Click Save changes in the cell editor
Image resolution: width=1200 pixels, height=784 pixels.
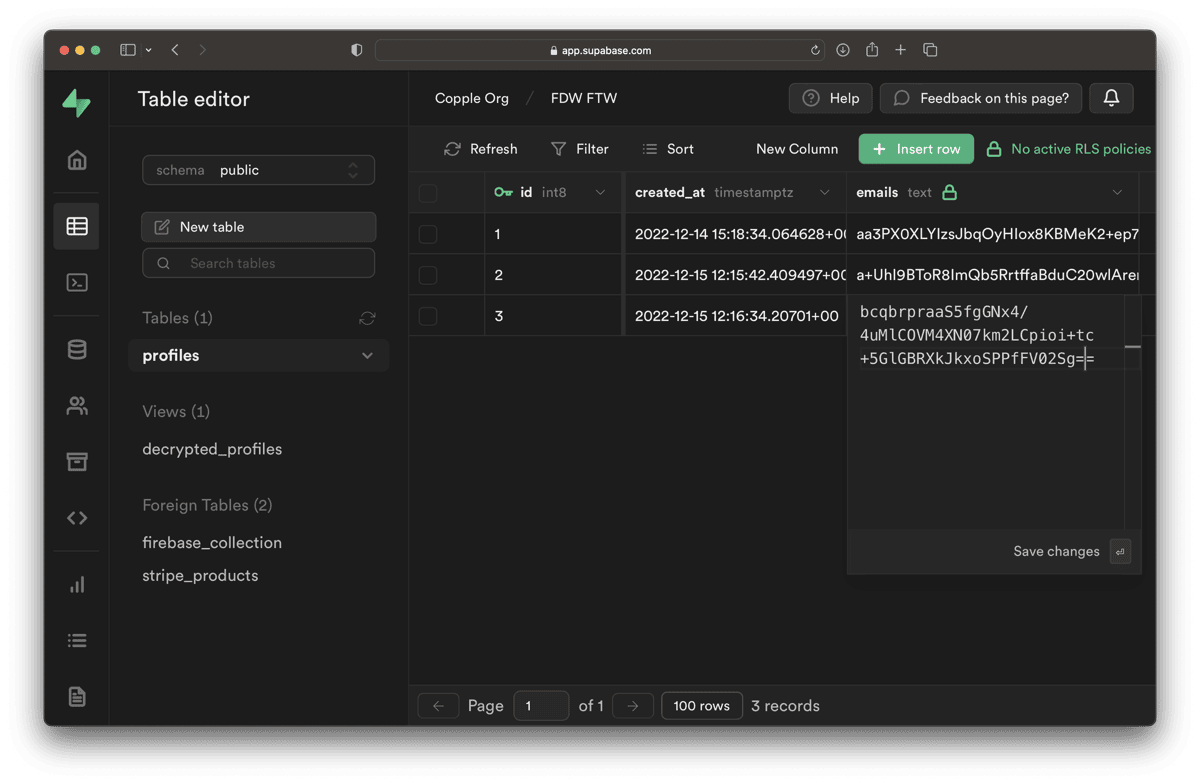1056,551
